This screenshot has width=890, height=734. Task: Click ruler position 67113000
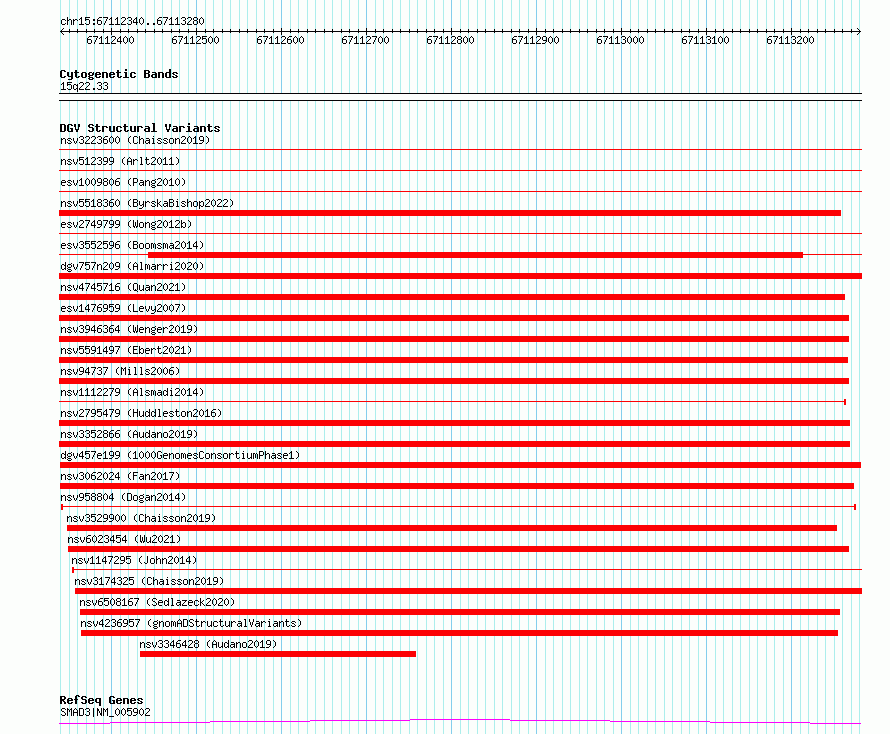click(620, 40)
